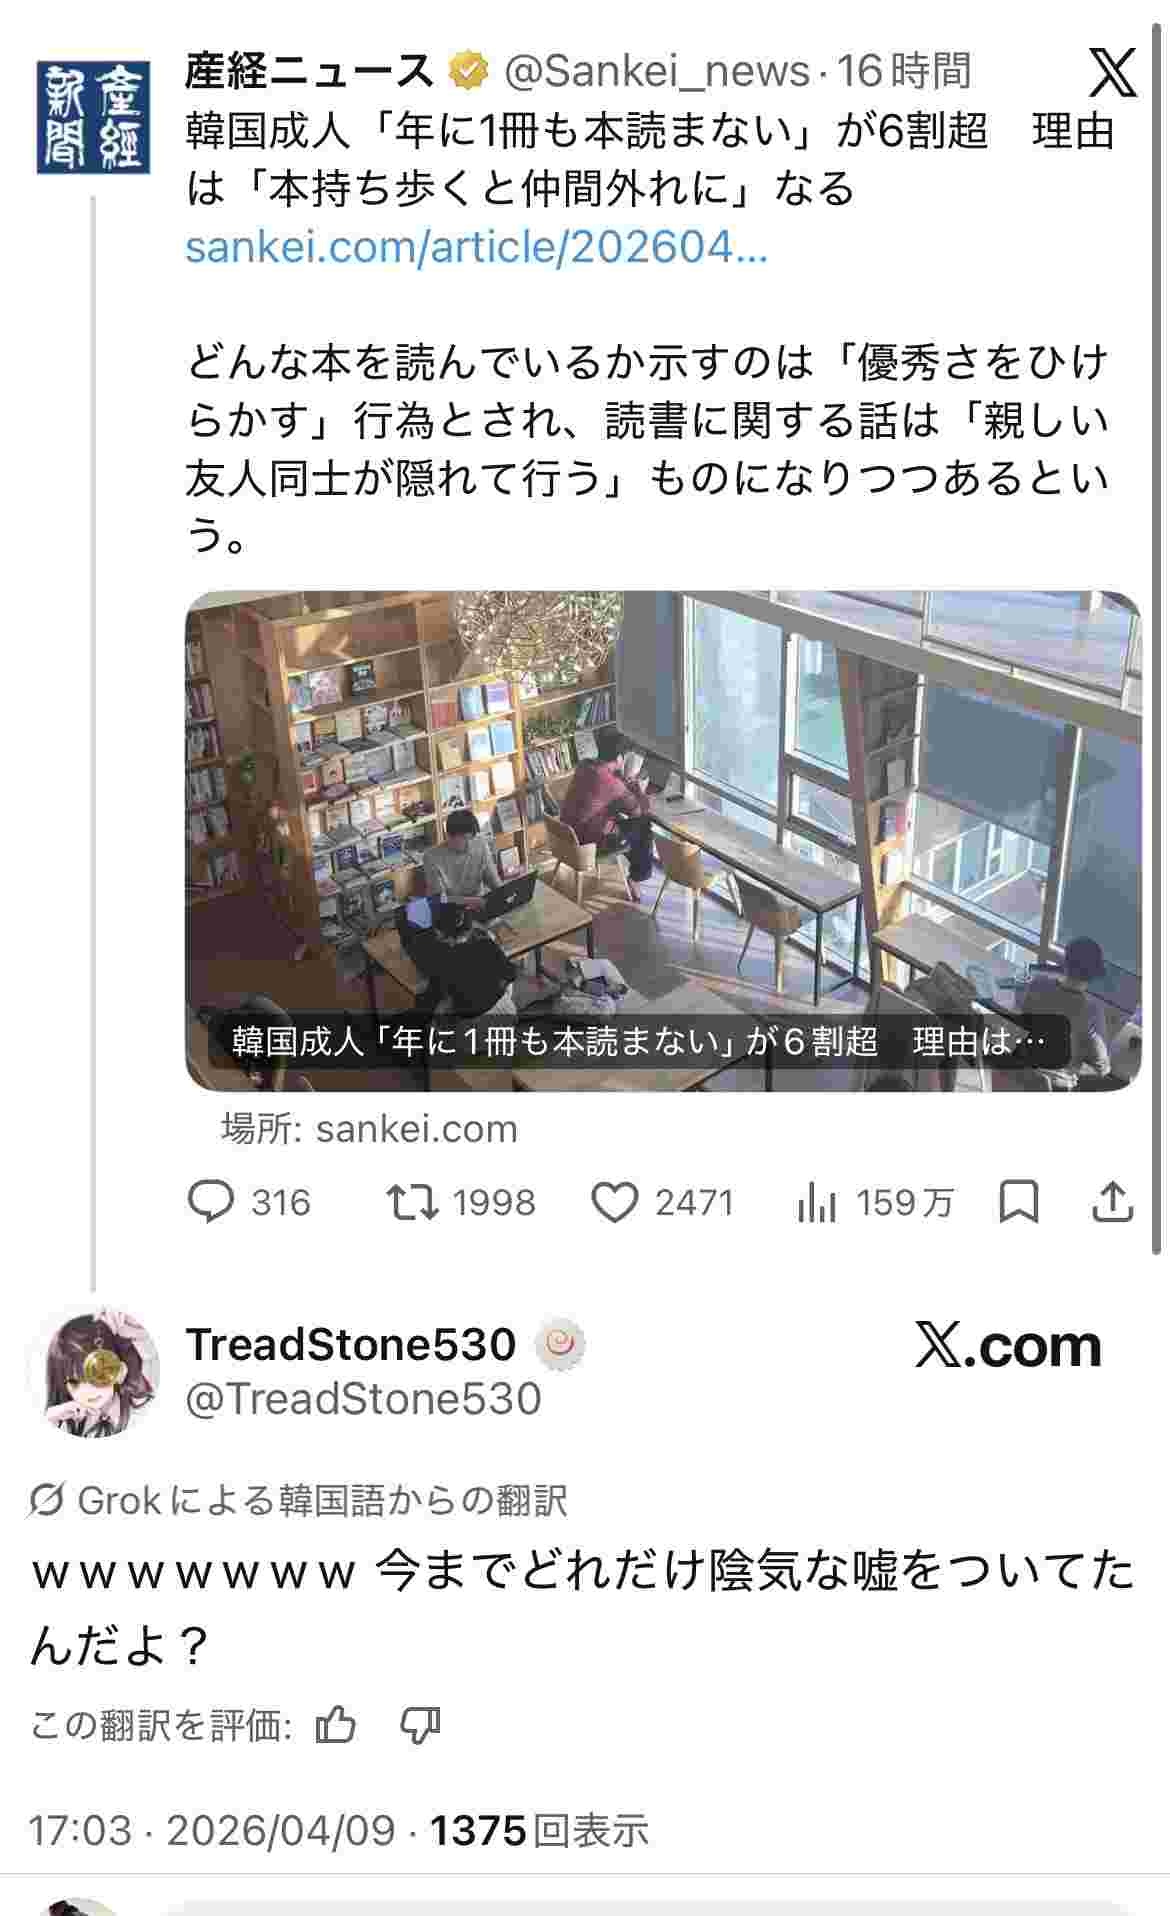
Task: Tap the share upload icon
Action: 1112,1201
